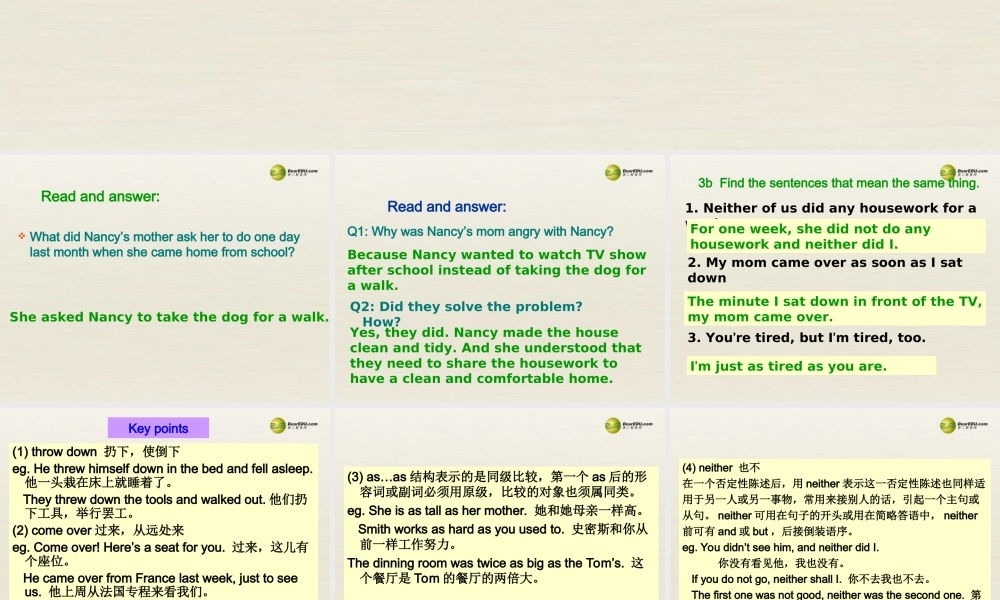Select the 'Key points' purple label

pos(158,428)
